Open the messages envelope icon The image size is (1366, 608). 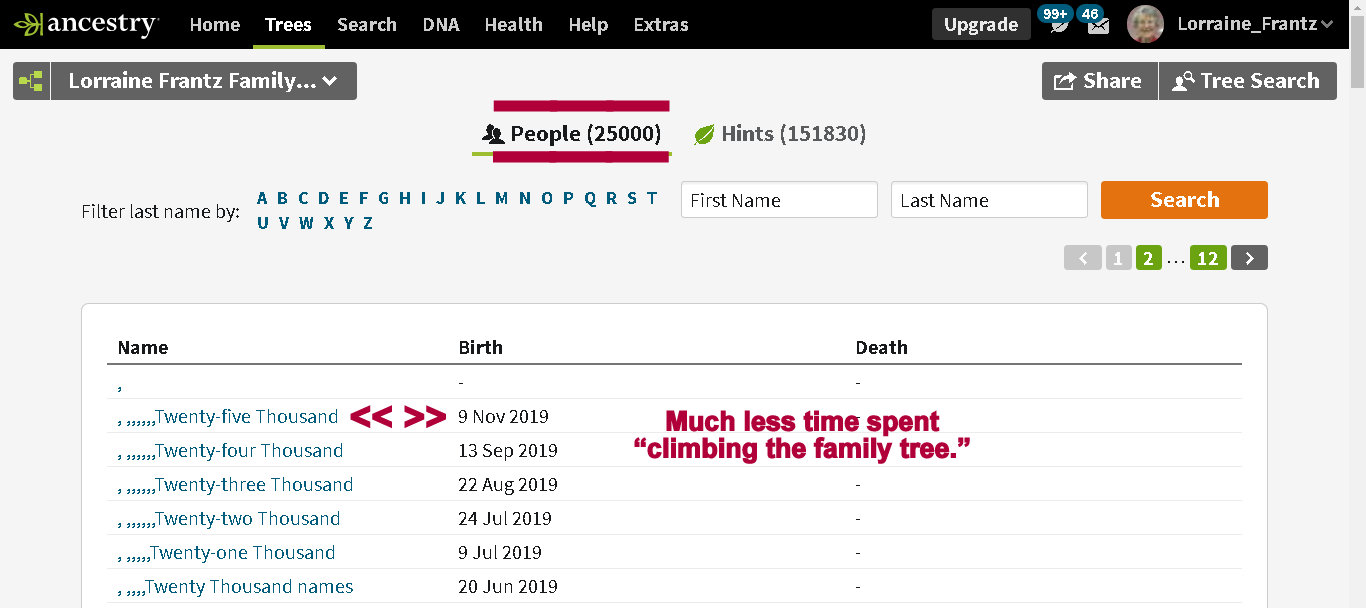pos(1098,25)
